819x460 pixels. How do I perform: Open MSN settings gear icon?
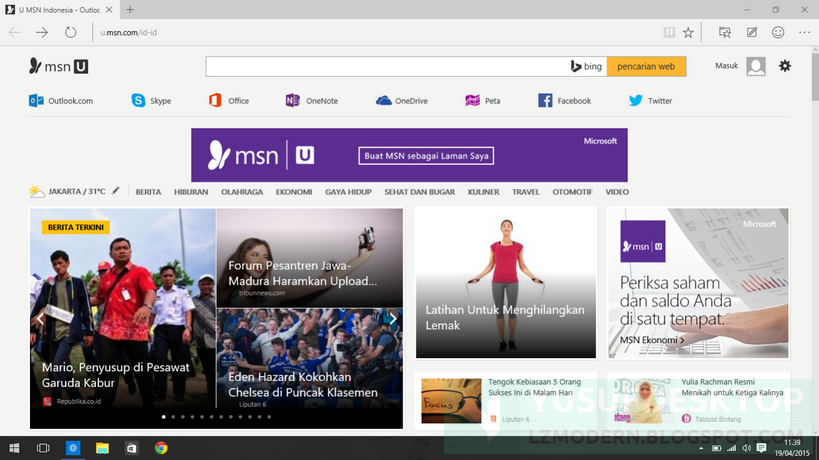pyautogui.click(x=785, y=66)
